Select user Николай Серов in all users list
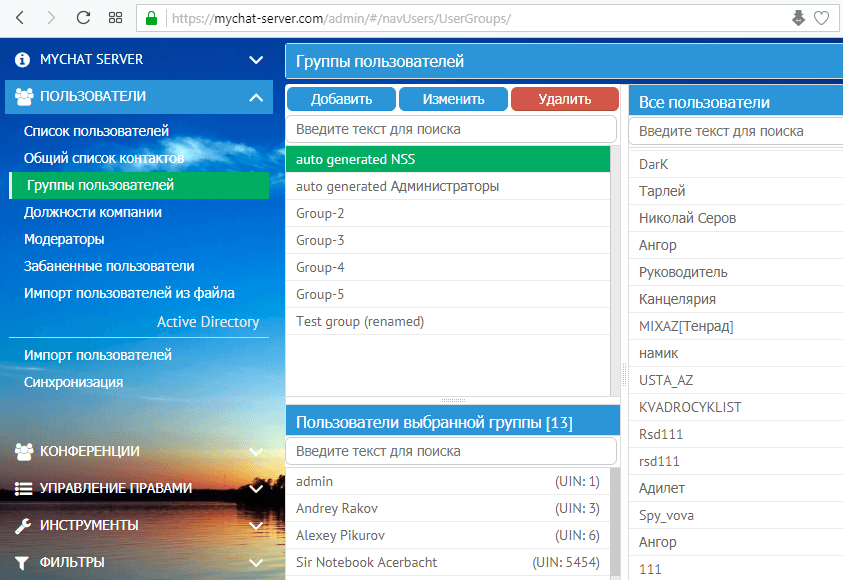843x580 pixels. [687, 218]
